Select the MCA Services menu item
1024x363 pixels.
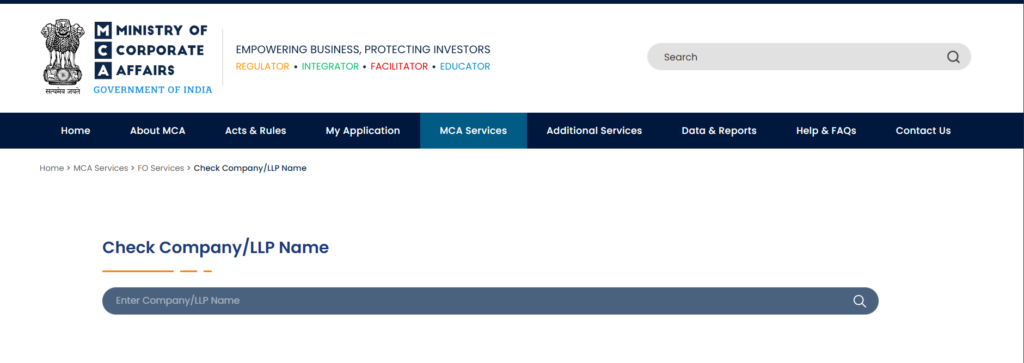point(473,131)
